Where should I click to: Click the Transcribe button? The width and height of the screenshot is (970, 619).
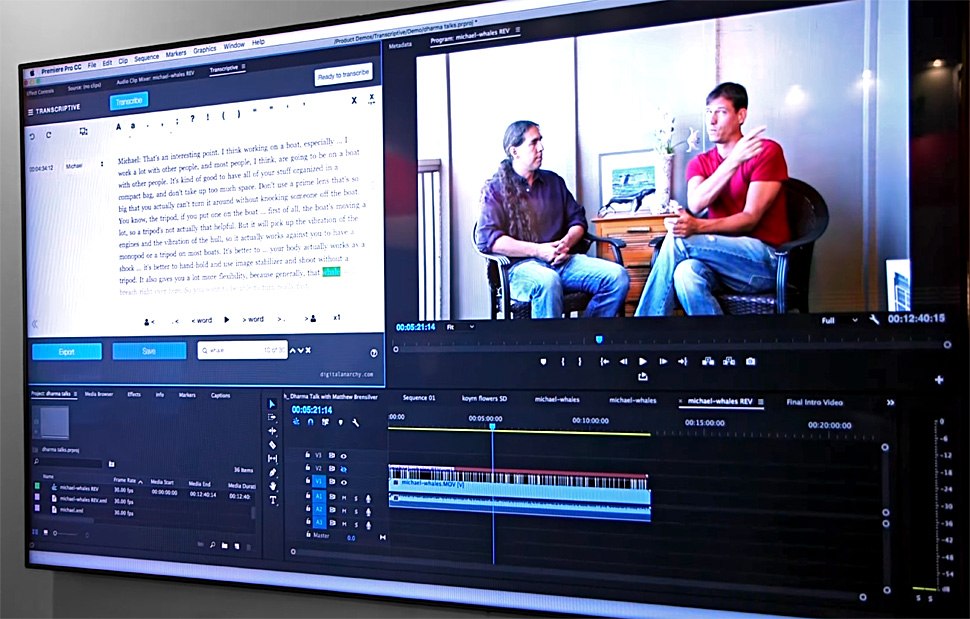[x=129, y=101]
